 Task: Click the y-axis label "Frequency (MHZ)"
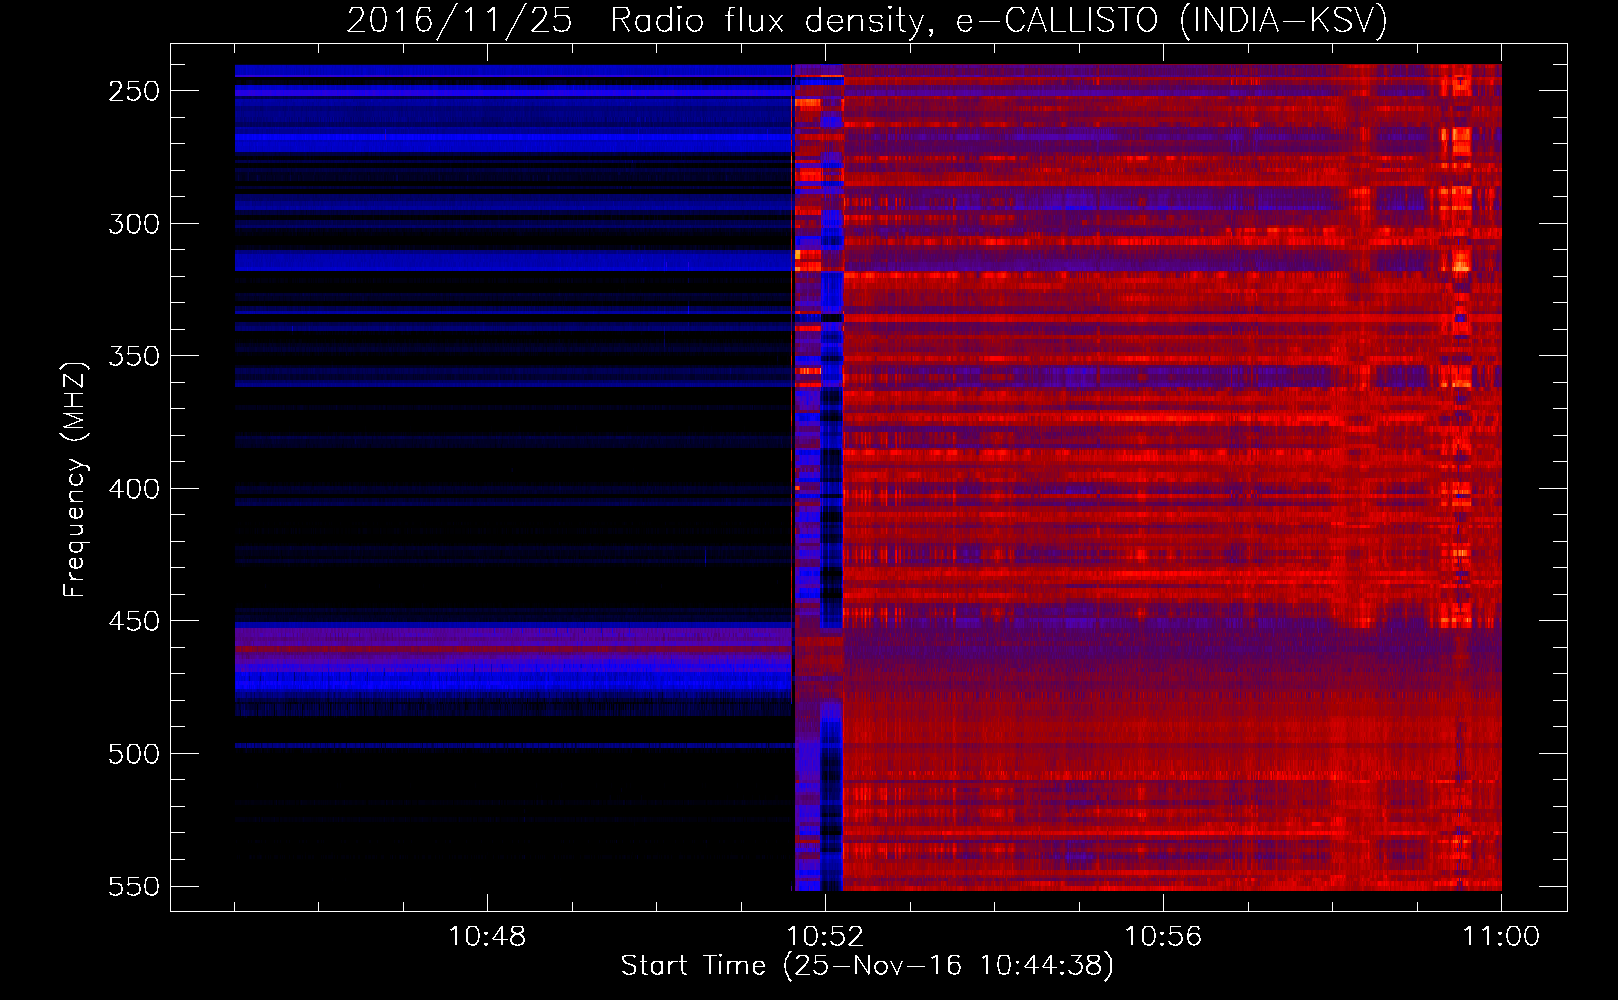coord(75,479)
